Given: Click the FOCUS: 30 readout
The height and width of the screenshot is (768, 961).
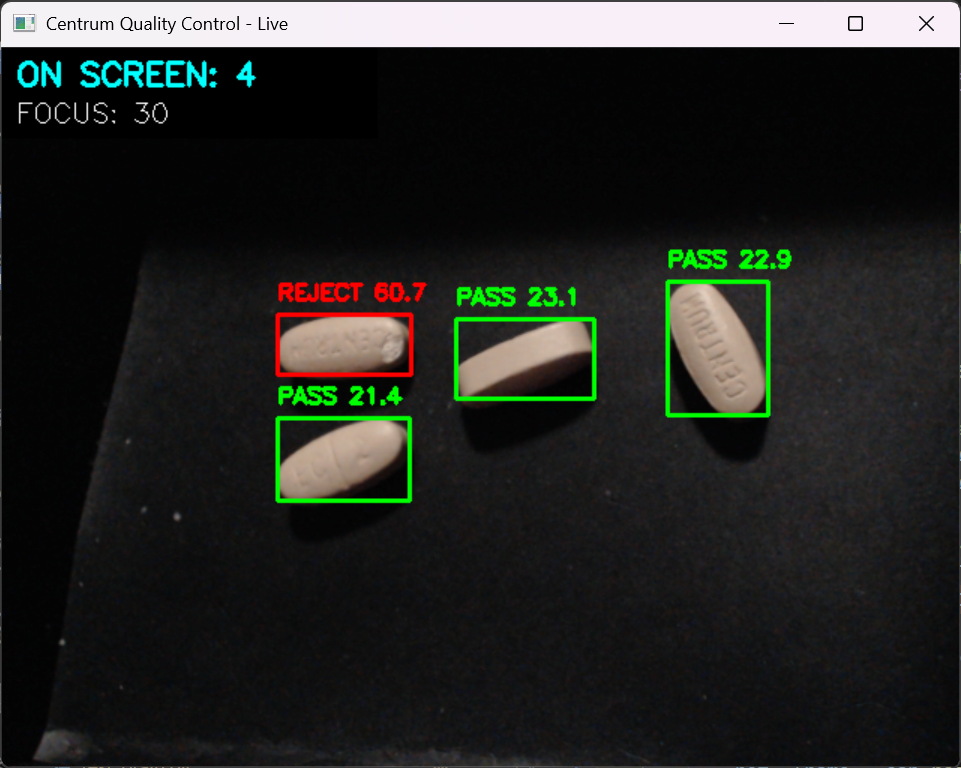Looking at the screenshot, I should [x=92, y=113].
